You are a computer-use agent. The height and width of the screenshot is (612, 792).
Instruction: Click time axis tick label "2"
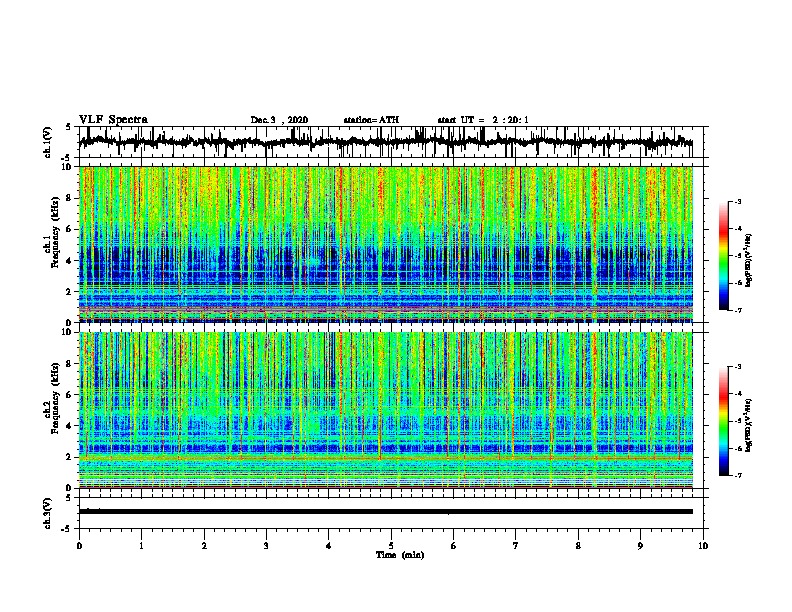[x=204, y=546]
